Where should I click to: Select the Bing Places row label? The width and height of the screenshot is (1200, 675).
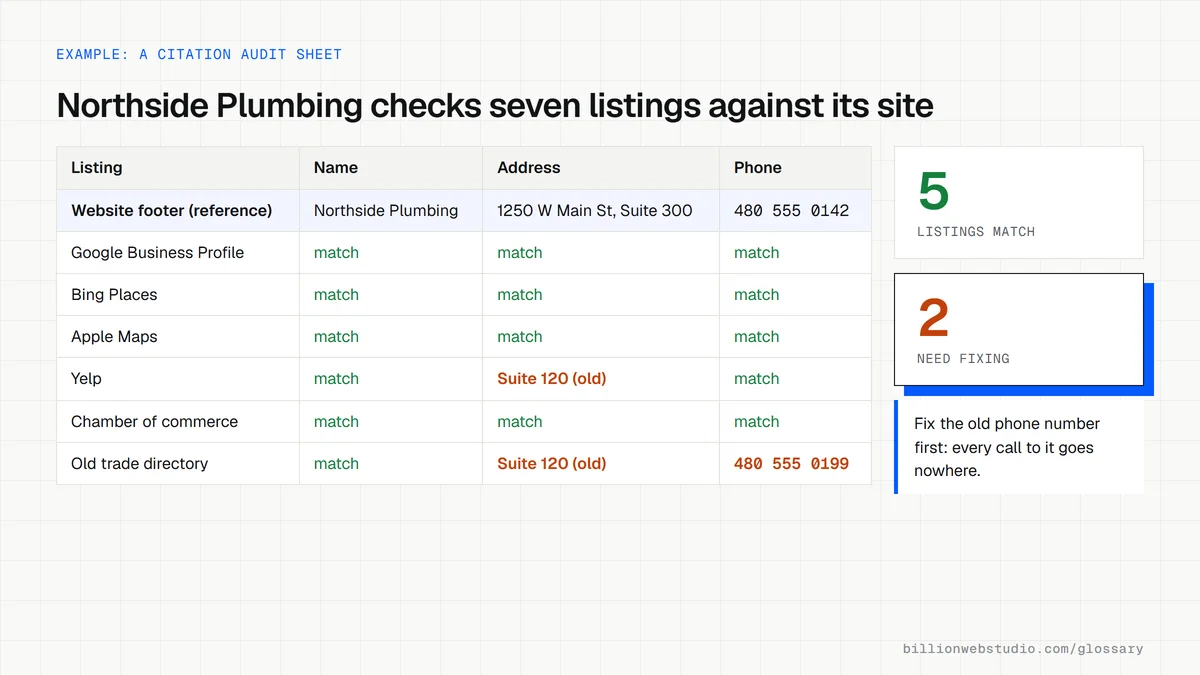point(114,294)
